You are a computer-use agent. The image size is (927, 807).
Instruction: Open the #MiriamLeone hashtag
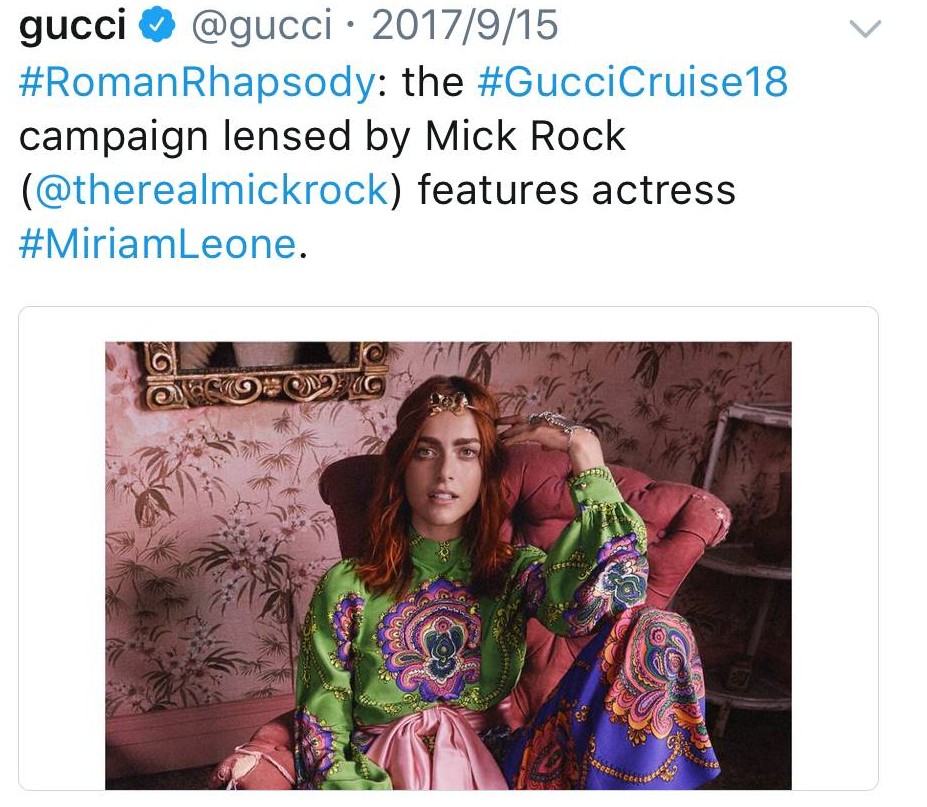pos(158,244)
